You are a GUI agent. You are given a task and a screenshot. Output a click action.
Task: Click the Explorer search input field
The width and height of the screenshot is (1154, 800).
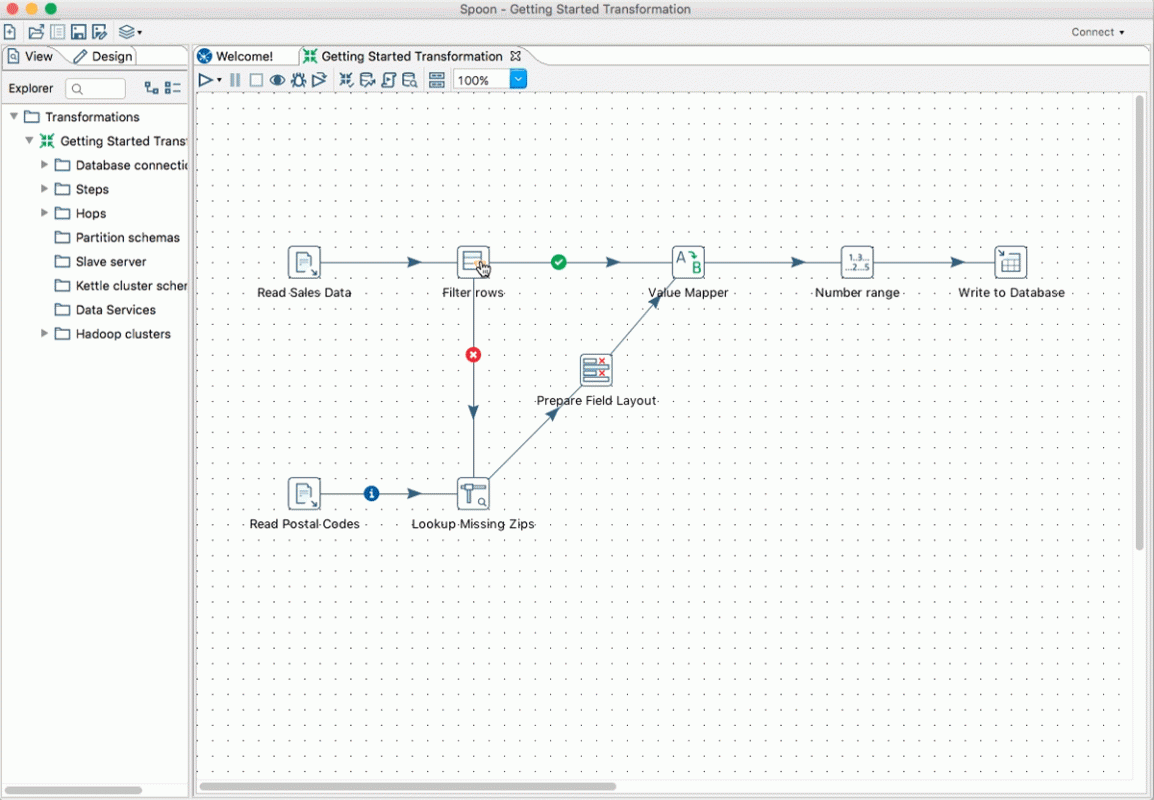pyautogui.click(x=96, y=88)
